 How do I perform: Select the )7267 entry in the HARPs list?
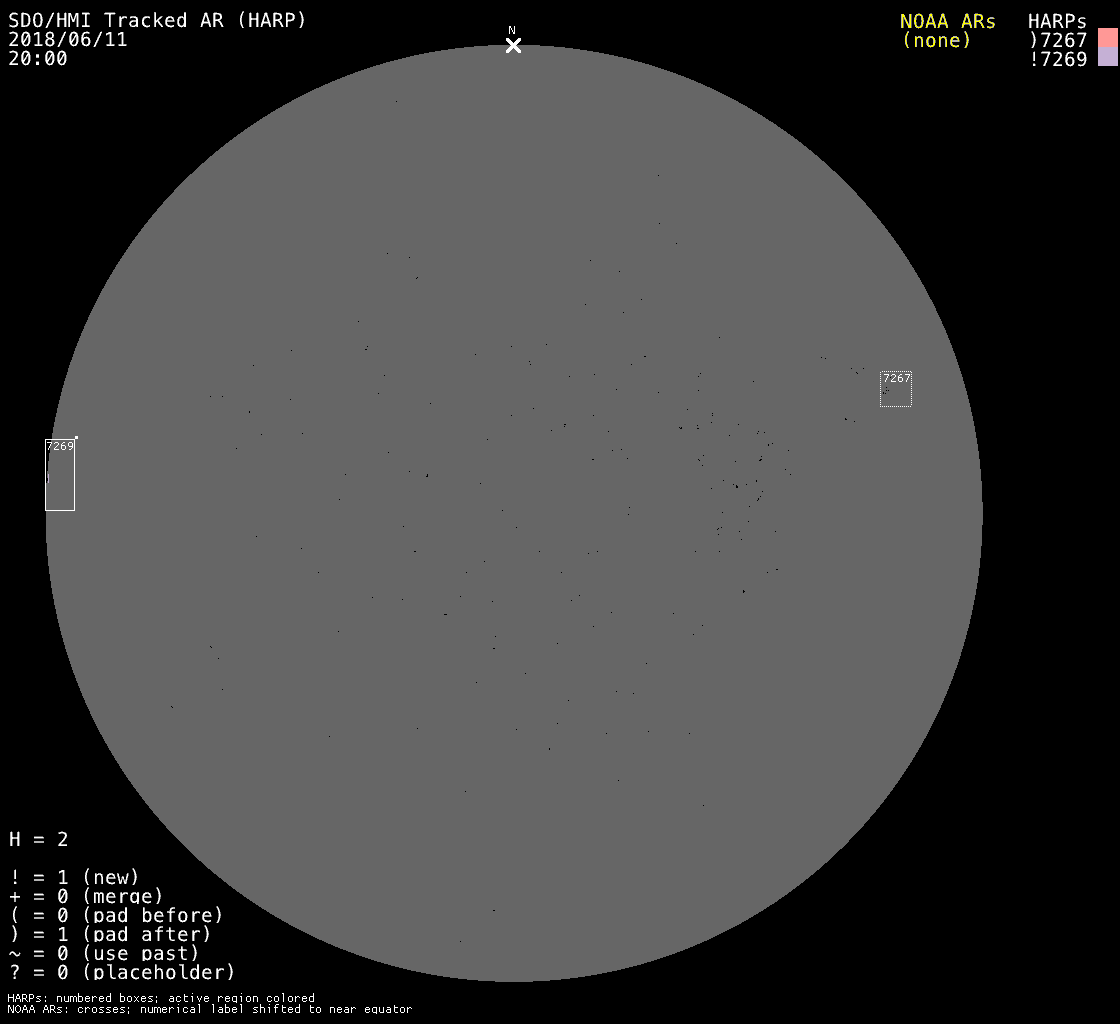pyautogui.click(x=1057, y=40)
